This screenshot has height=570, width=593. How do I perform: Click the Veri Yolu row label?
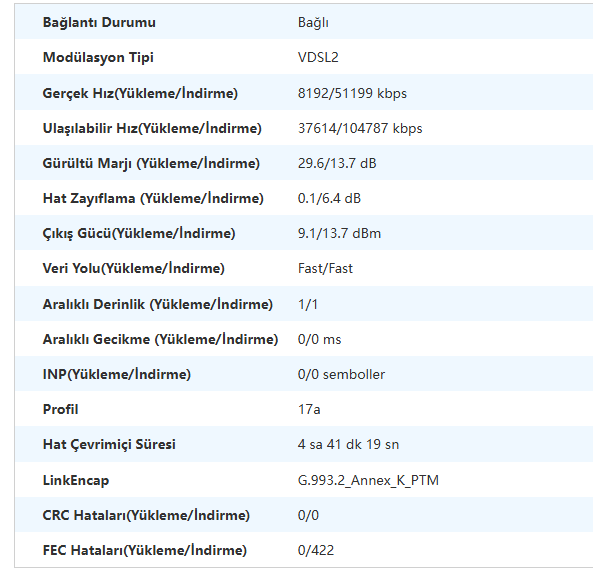[134, 269]
